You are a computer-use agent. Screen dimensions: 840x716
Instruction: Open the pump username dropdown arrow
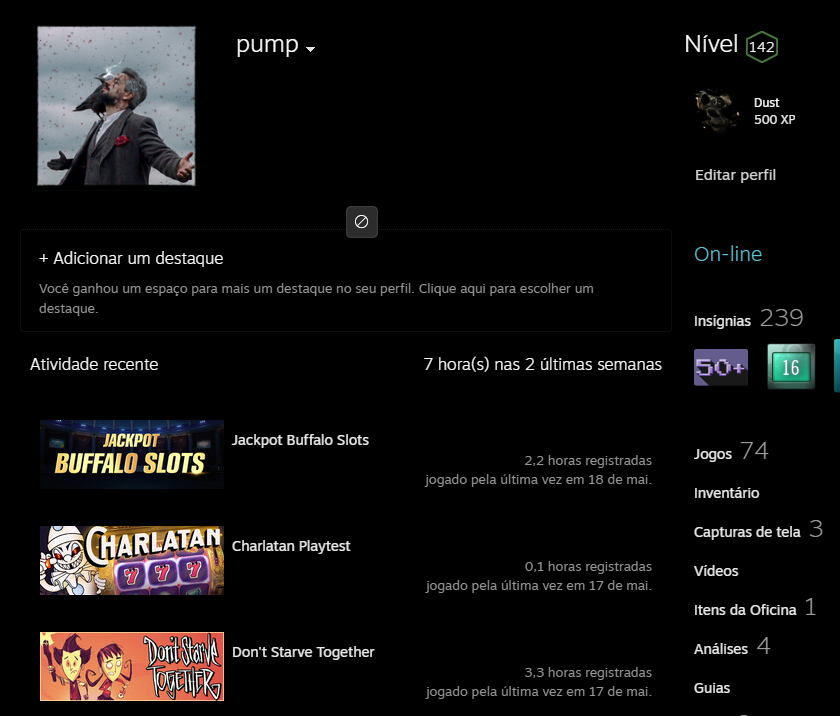[310, 49]
